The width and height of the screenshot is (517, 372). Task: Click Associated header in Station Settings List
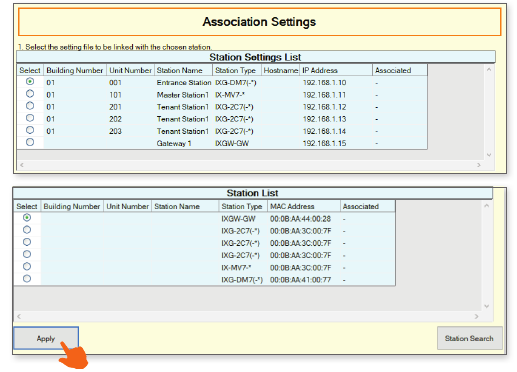[400, 70]
